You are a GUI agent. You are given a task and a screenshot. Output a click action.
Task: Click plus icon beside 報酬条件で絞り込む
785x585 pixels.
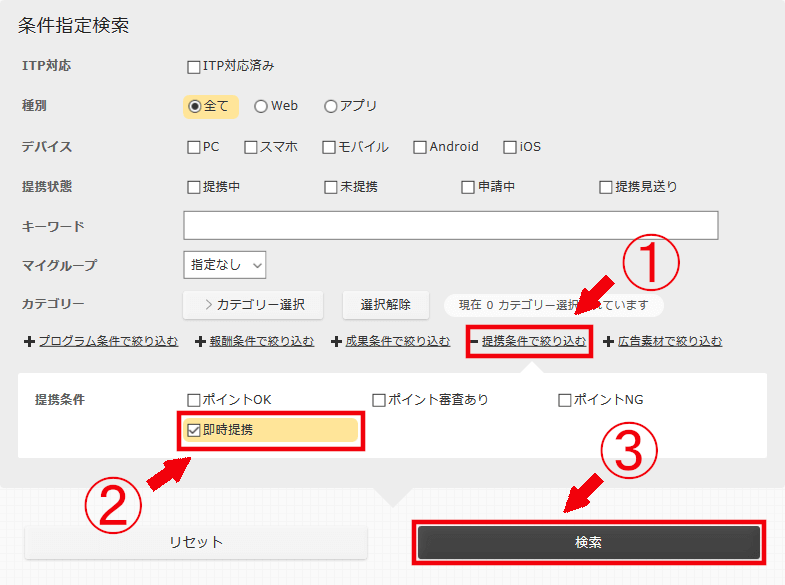(200, 342)
